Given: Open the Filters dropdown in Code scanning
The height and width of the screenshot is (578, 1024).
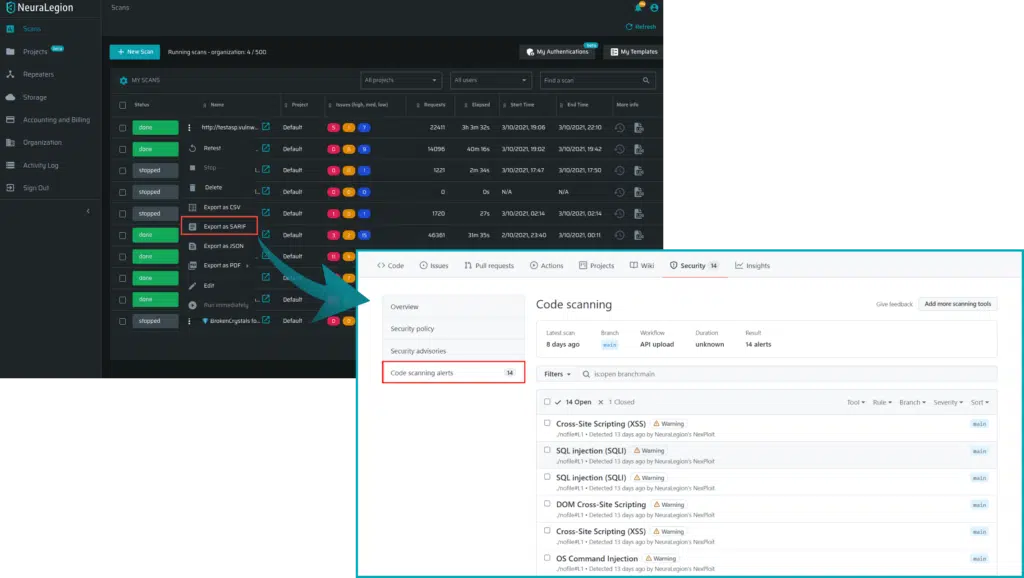Looking at the screenshot, I should [557, 374].
